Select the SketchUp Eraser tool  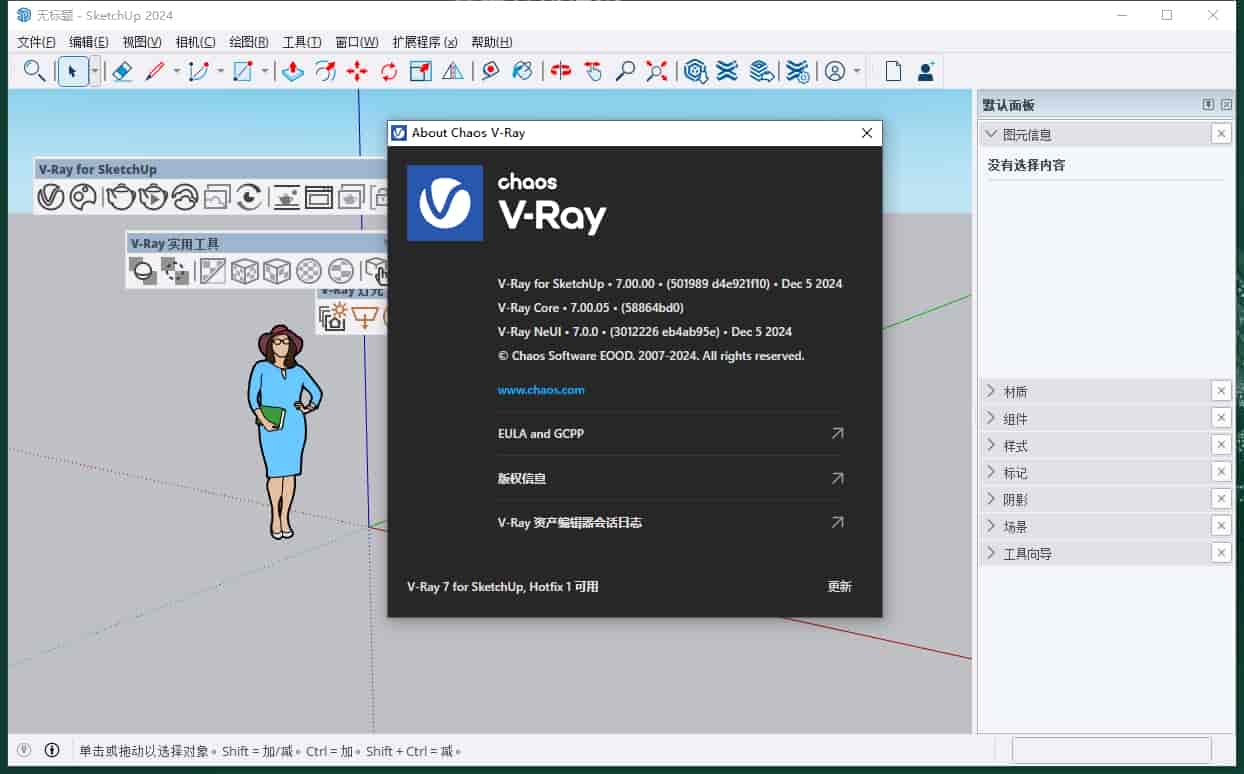point(122,71)
